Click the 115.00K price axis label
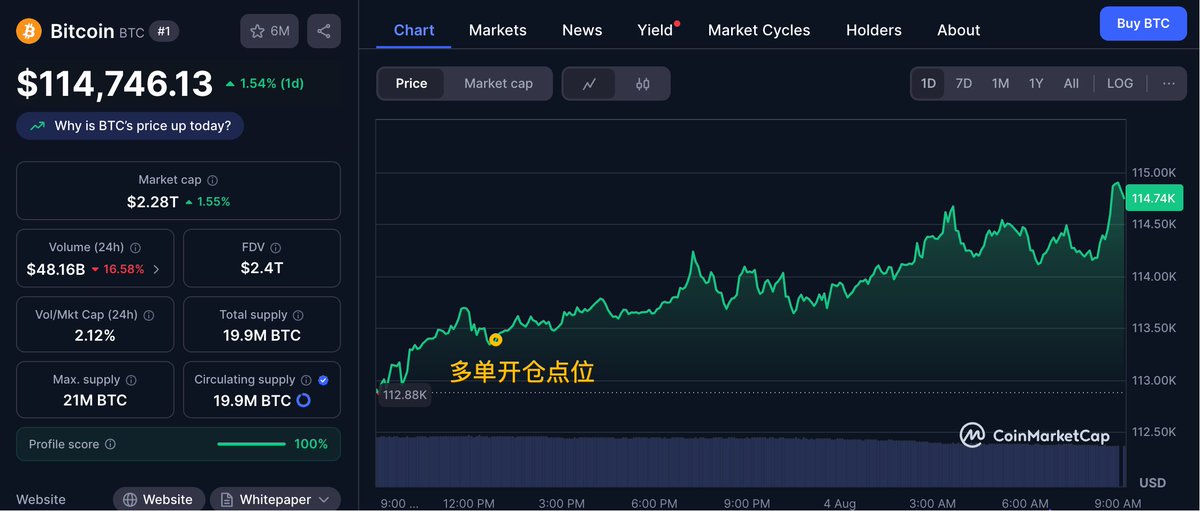1200x511 pixels. (x=1153, y=172)
